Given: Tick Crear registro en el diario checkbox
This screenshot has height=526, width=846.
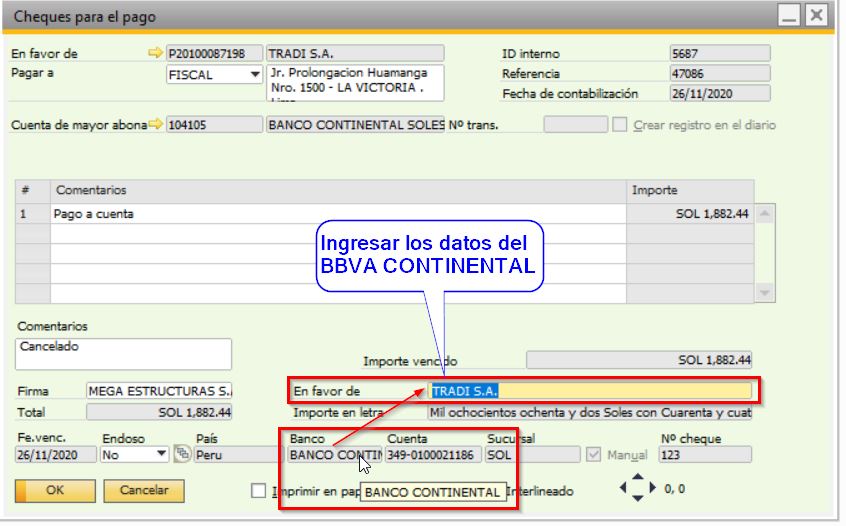Looking at the screenshot, I should [x=619, y=125].
